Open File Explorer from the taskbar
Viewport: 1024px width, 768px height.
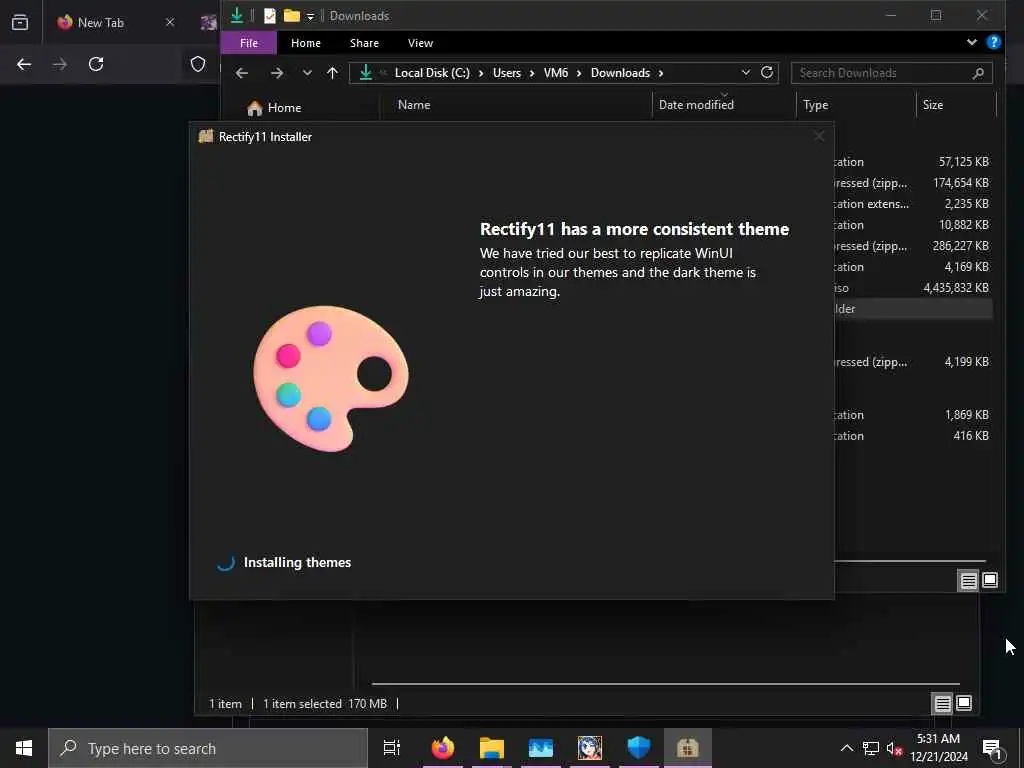tap(492, 748)
